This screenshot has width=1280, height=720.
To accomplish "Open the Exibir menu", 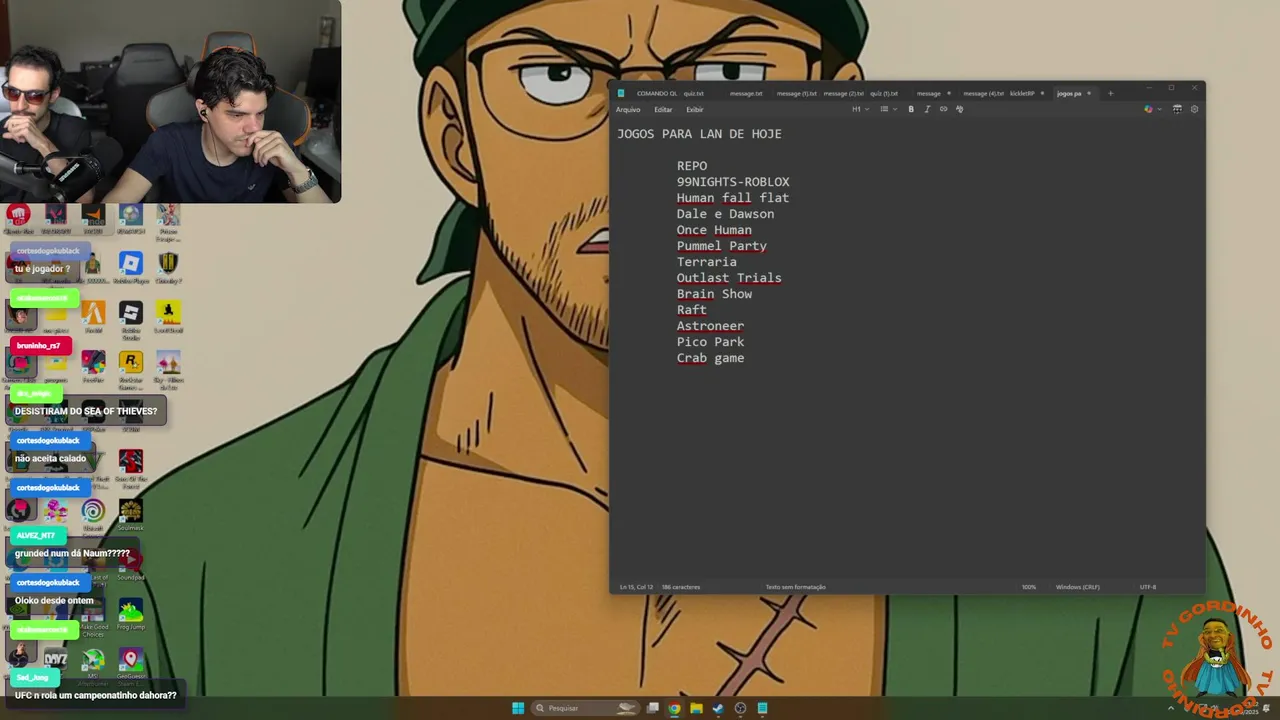I will [x=695, y=109].
